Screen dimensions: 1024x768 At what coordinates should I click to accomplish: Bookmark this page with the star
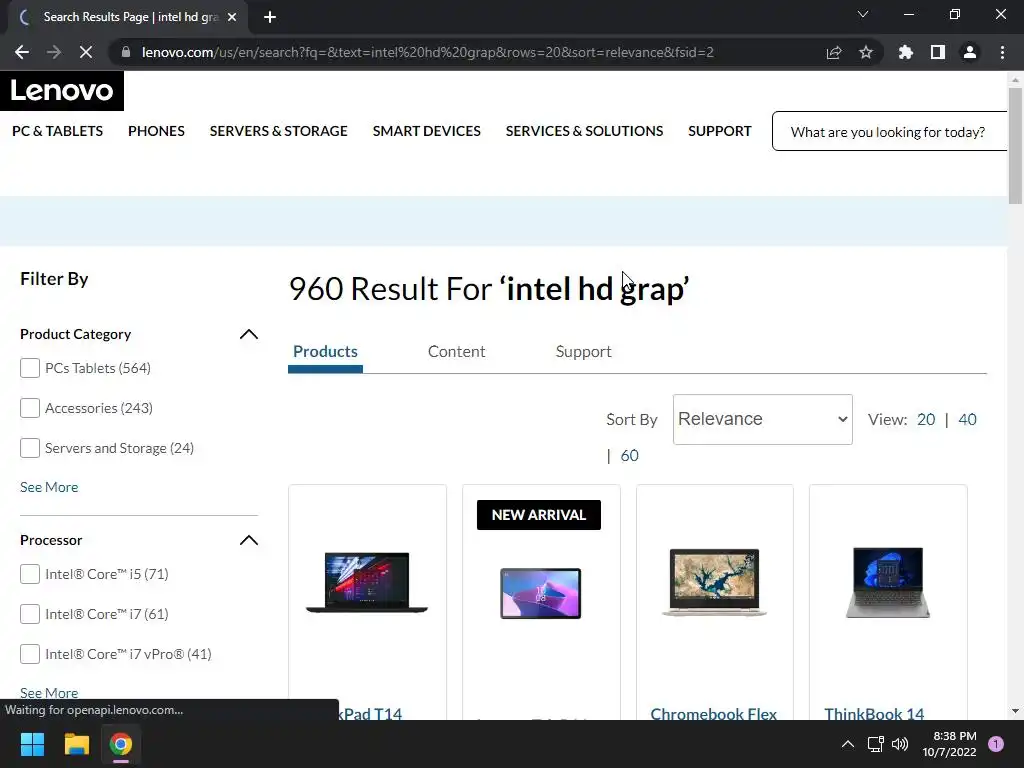pyautogui.click(x=866, y=52)
